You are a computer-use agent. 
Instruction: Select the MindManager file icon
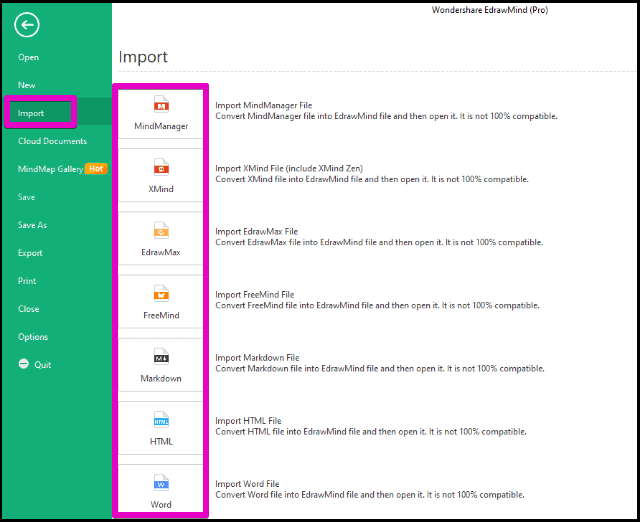pyautogui.click(x=161, y=104)
